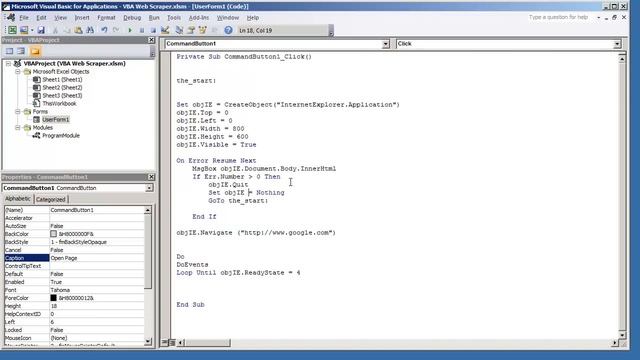Click the Reset stop icon

coord(153,30)
